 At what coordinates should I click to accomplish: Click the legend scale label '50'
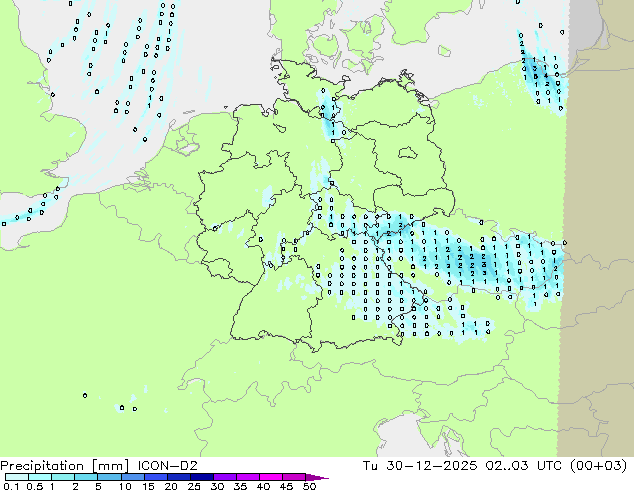[x=309, y=486]
